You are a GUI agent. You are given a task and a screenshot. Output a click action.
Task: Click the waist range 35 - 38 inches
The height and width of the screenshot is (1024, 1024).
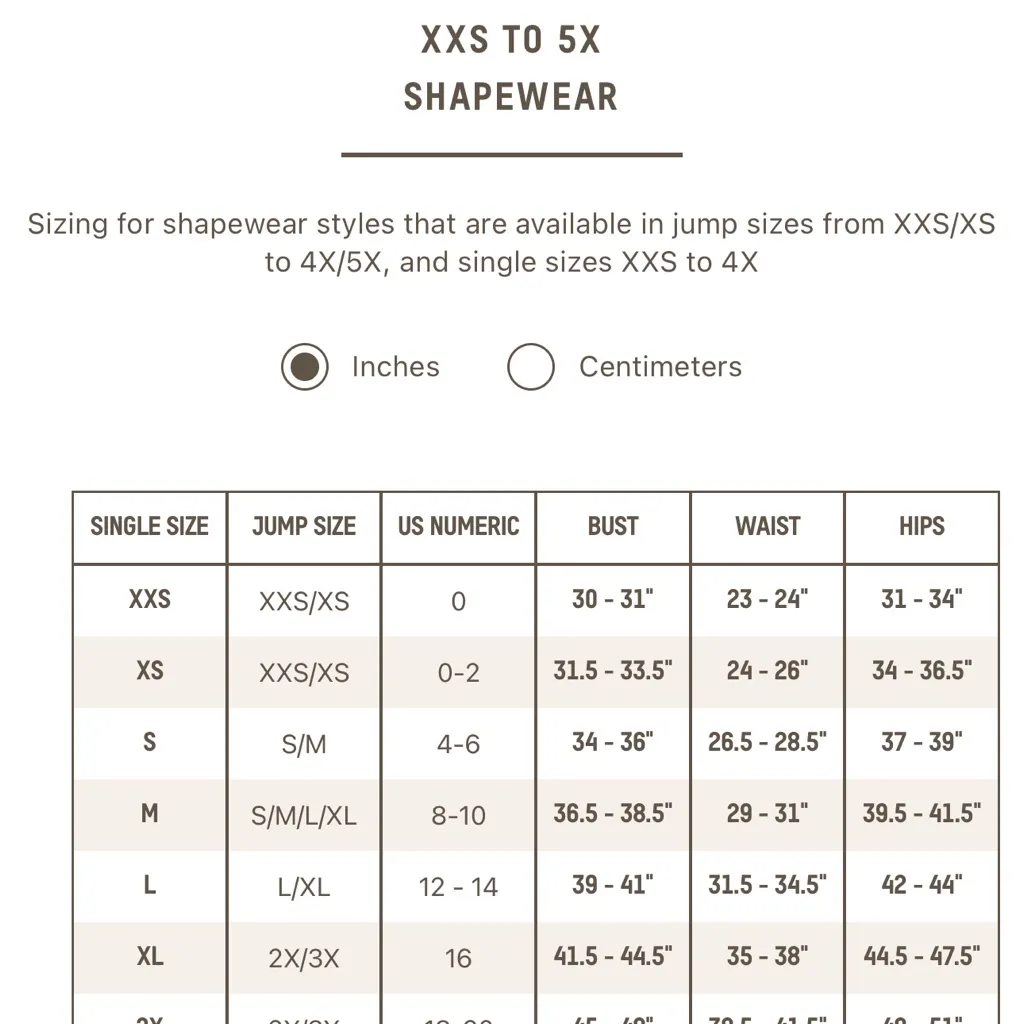click(x=767, y=957)
